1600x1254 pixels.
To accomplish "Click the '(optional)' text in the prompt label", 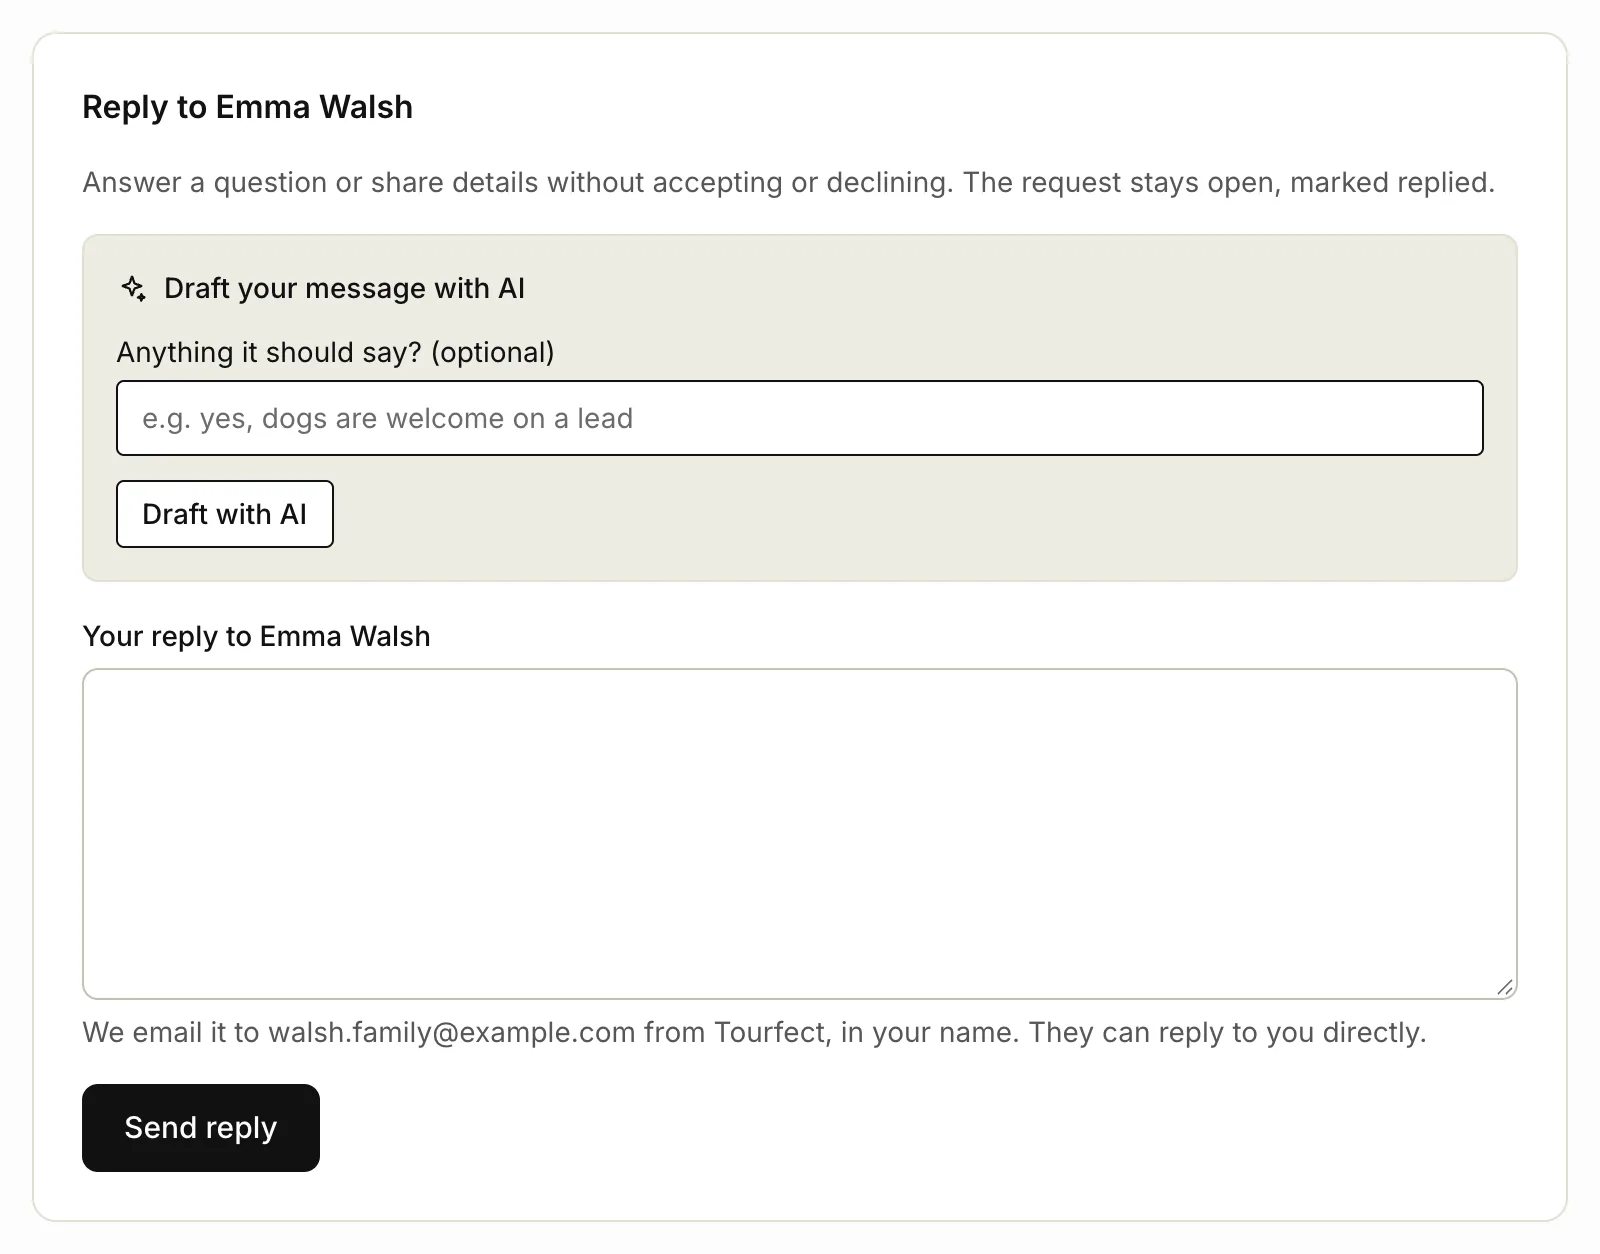I will tap(492, 353).
